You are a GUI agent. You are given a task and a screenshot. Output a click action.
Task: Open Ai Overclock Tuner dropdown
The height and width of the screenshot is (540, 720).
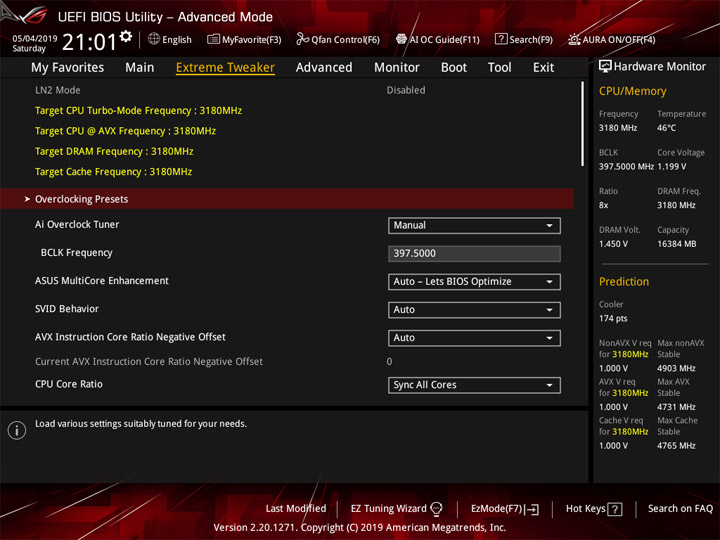pyautogui.click(x=474, y=225)
